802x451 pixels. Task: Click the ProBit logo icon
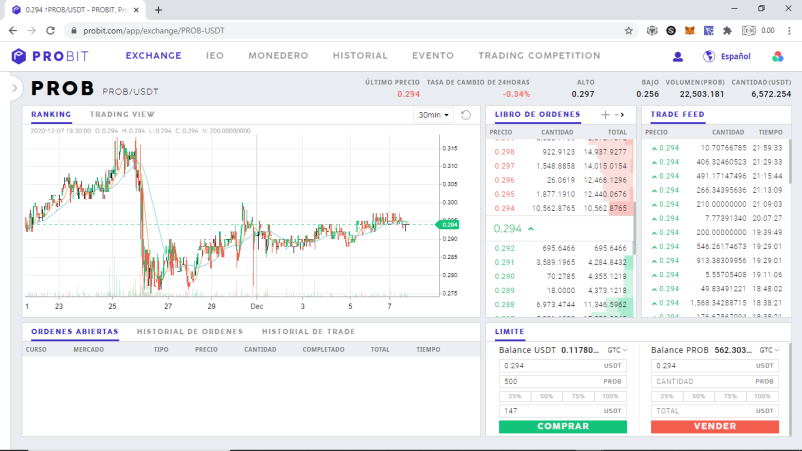(x=18, y=56)
